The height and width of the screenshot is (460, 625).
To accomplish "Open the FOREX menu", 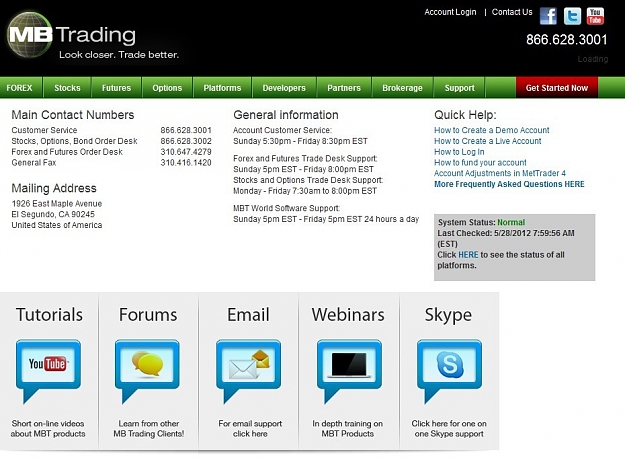I will tap(20, 88).
